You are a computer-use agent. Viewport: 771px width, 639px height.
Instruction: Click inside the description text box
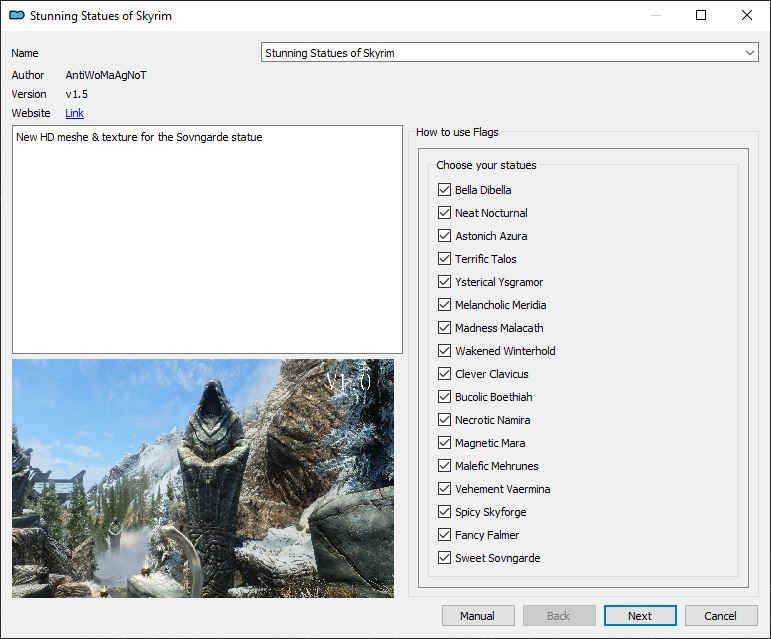point(207,239)
